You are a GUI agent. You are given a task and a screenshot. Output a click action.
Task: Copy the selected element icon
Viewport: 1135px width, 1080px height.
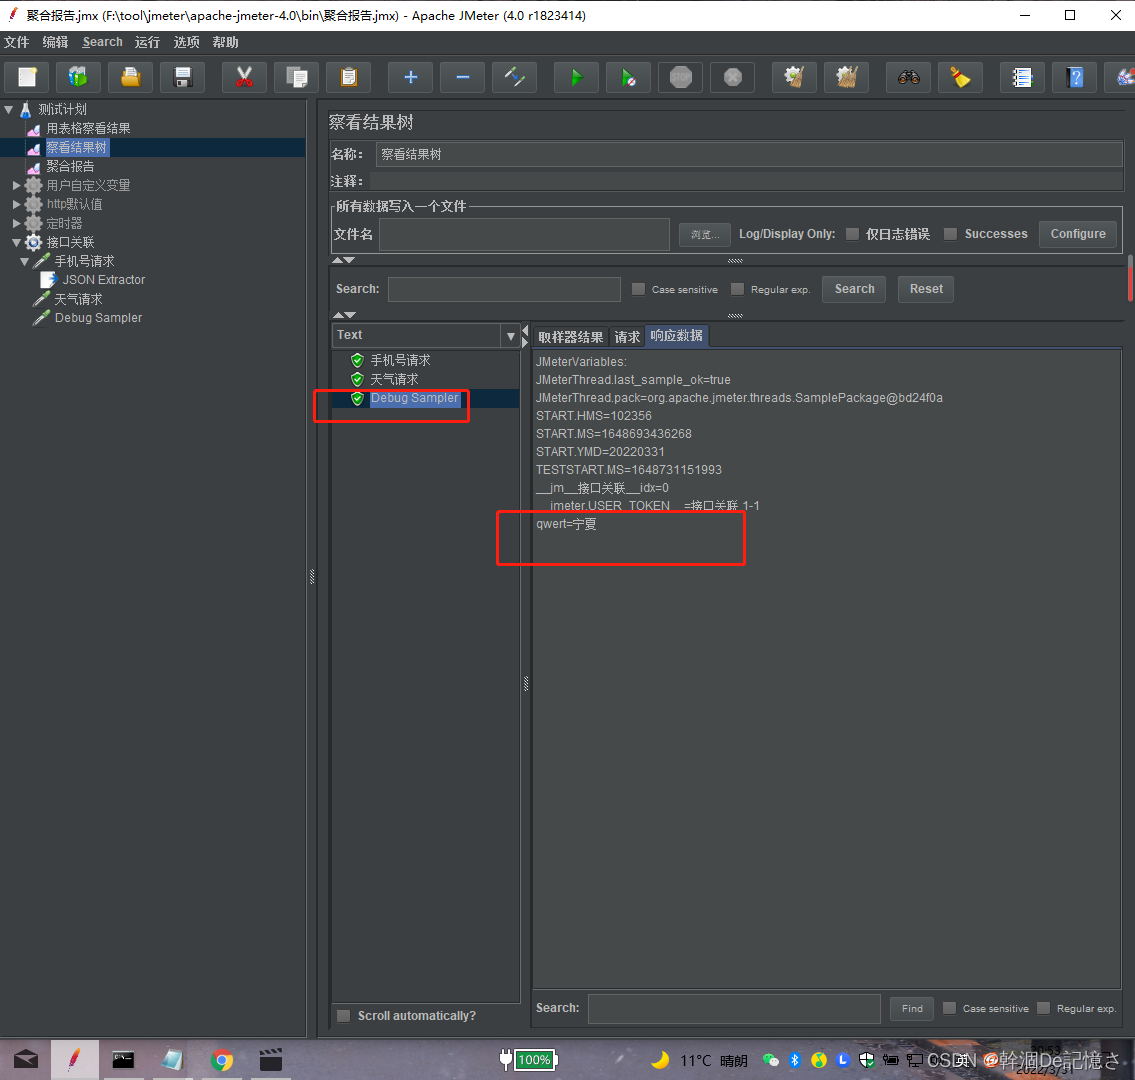click(x=297, y=77)
